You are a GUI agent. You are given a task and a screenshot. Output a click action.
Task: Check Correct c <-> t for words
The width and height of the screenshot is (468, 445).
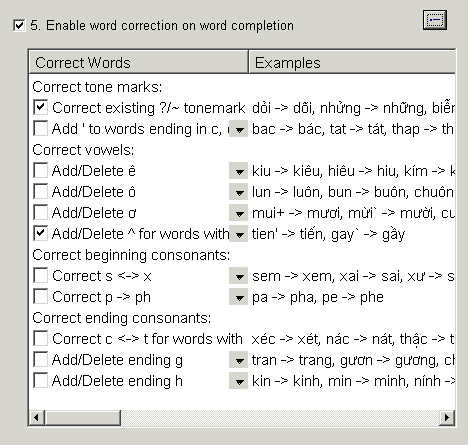click(40, 338)
